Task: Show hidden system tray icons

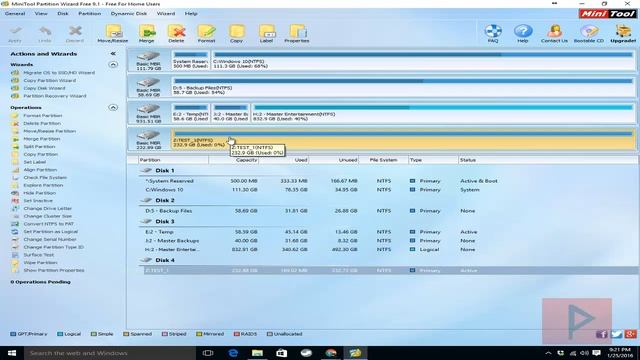Action: 548,353
